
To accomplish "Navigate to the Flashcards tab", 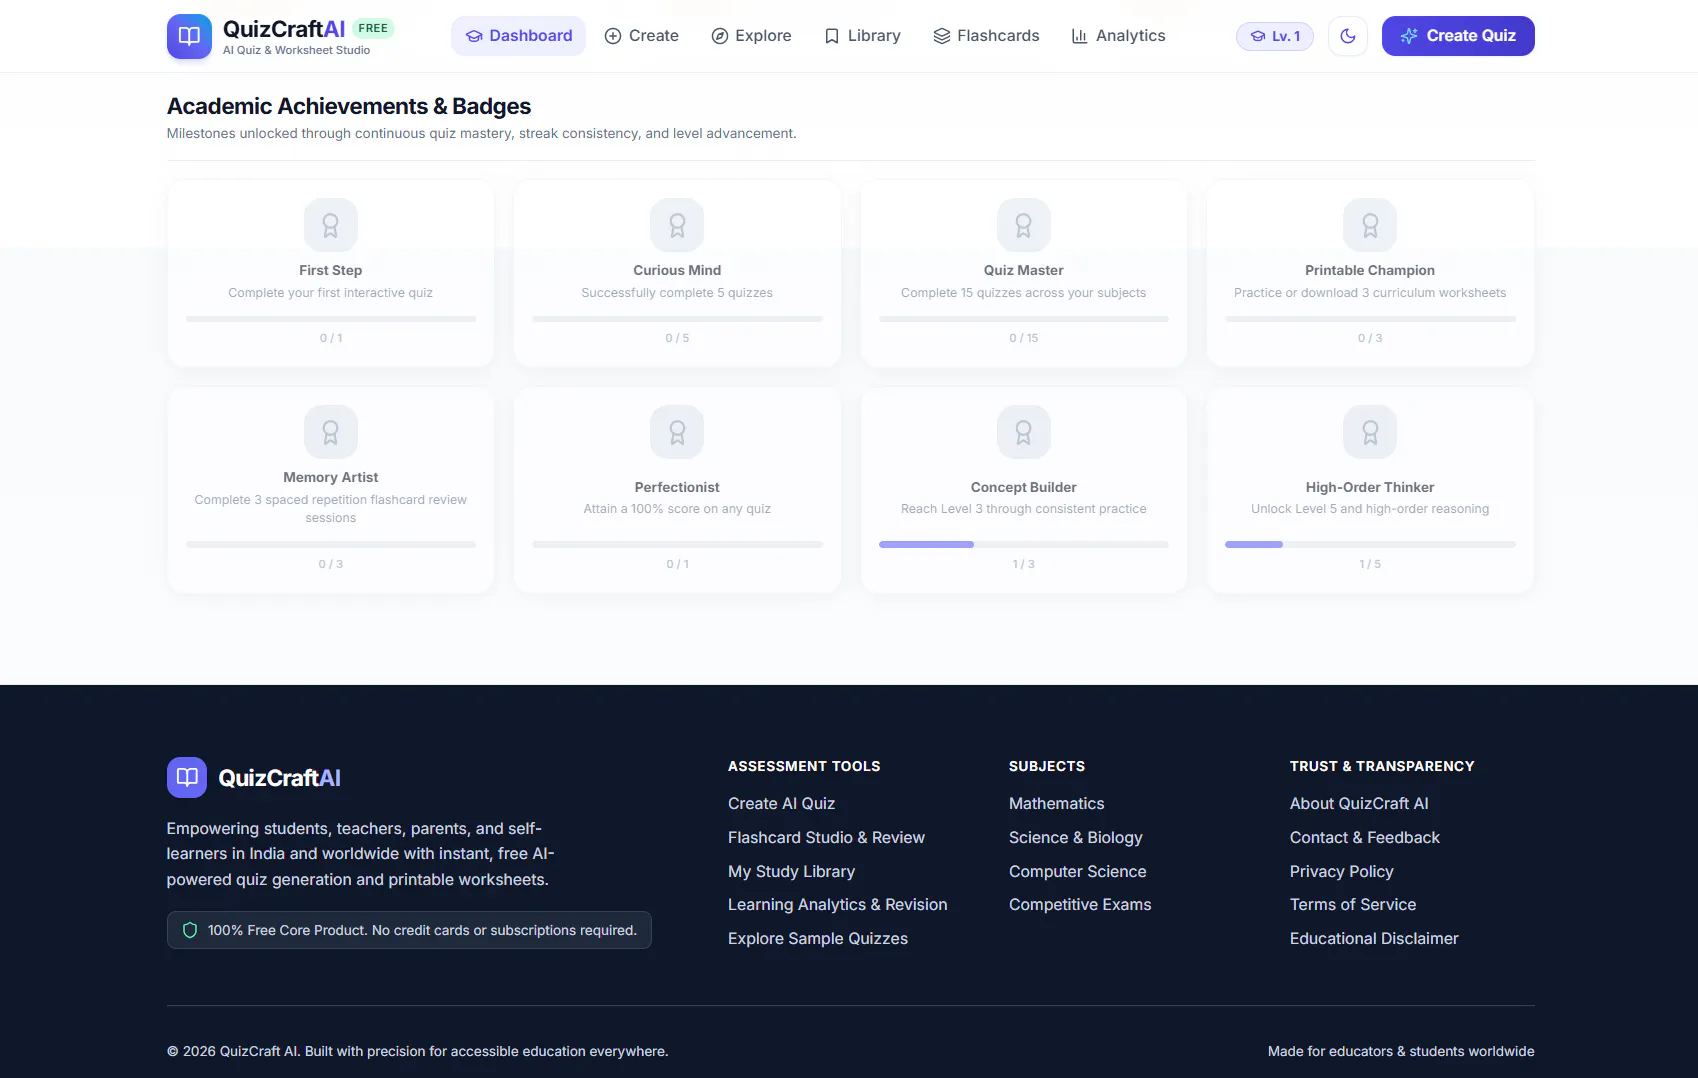I will [986, 36].
